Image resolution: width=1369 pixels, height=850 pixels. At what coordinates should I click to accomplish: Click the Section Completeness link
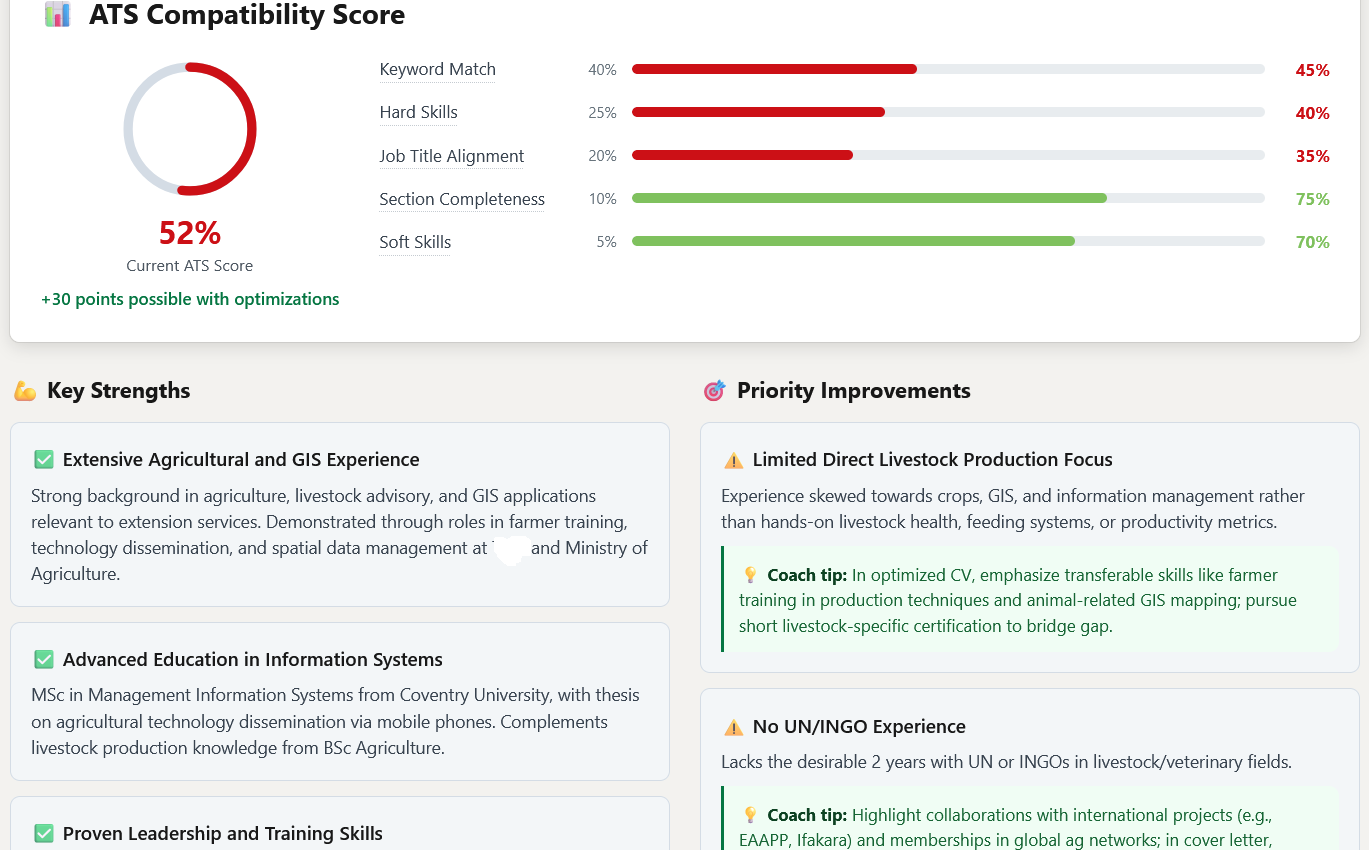tap(461, 199)
